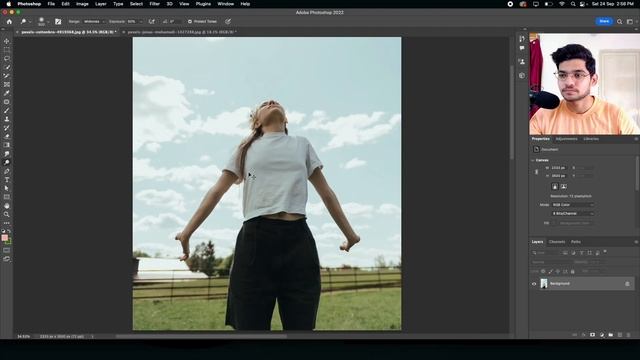Select the Zoom tool
The height and width of the screenshot is (360, 640).
[7, 214]
